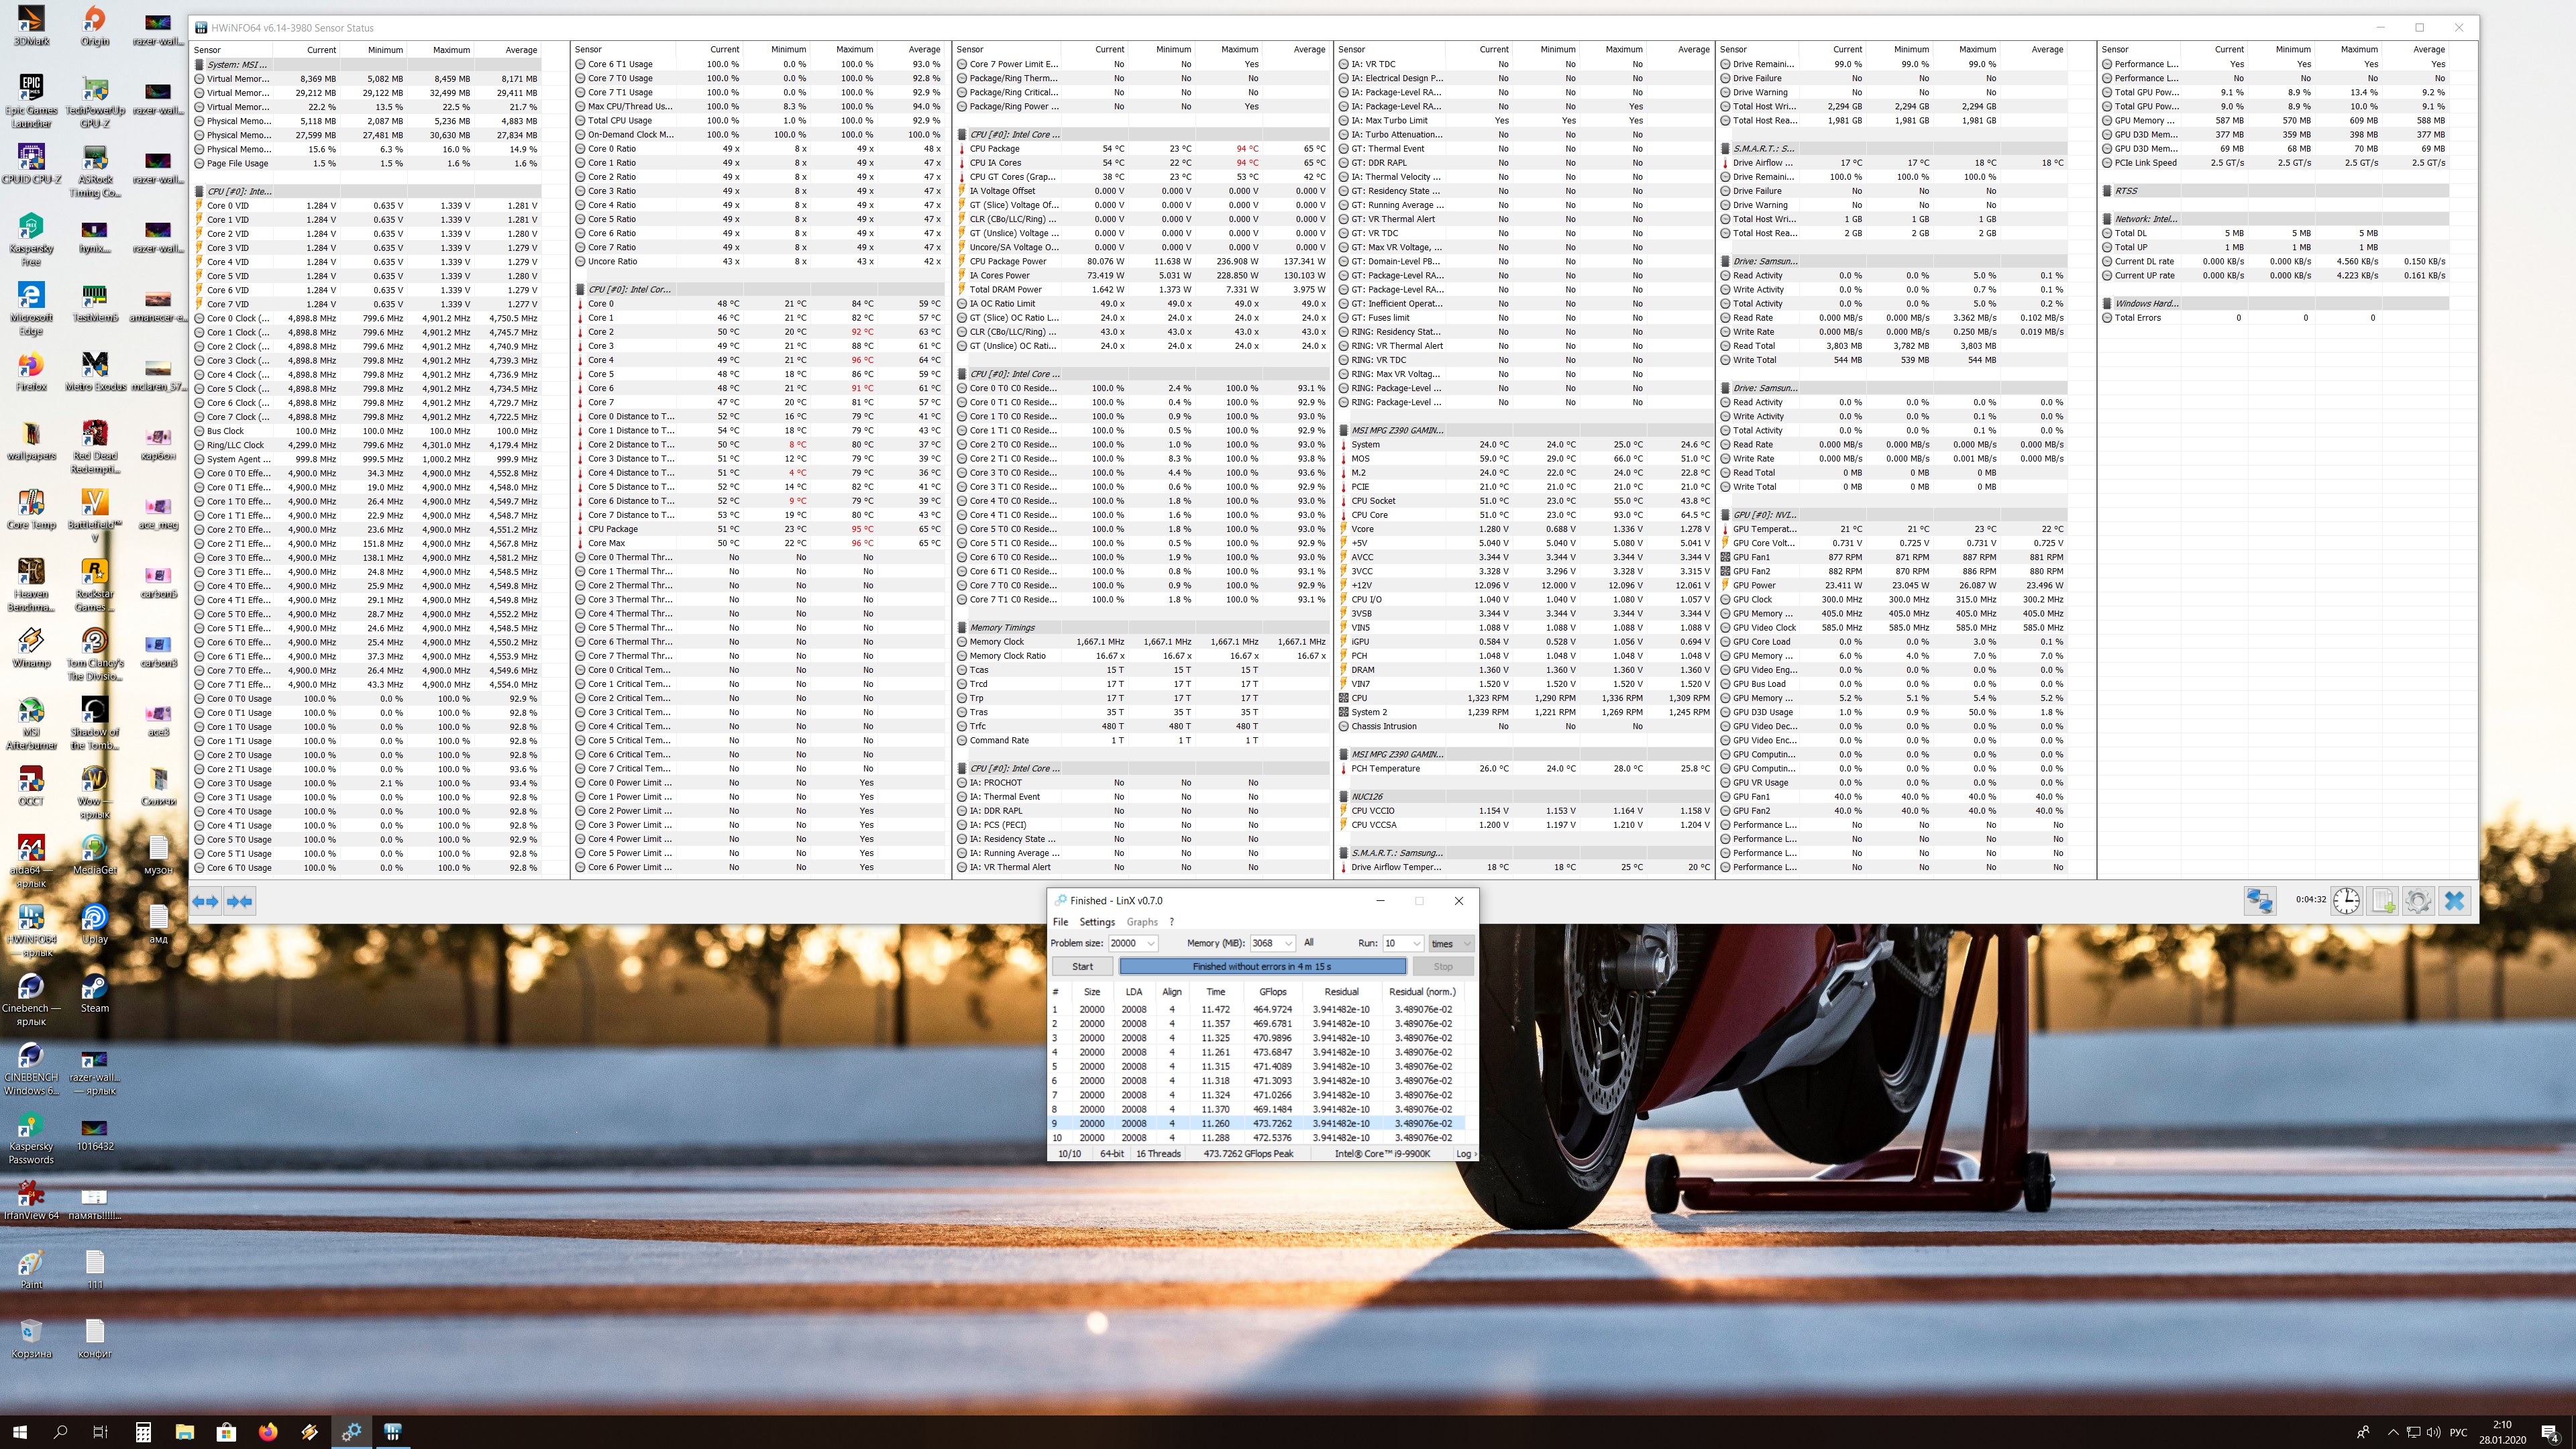Close sensors with the blue X icon

coord(2454,900)
